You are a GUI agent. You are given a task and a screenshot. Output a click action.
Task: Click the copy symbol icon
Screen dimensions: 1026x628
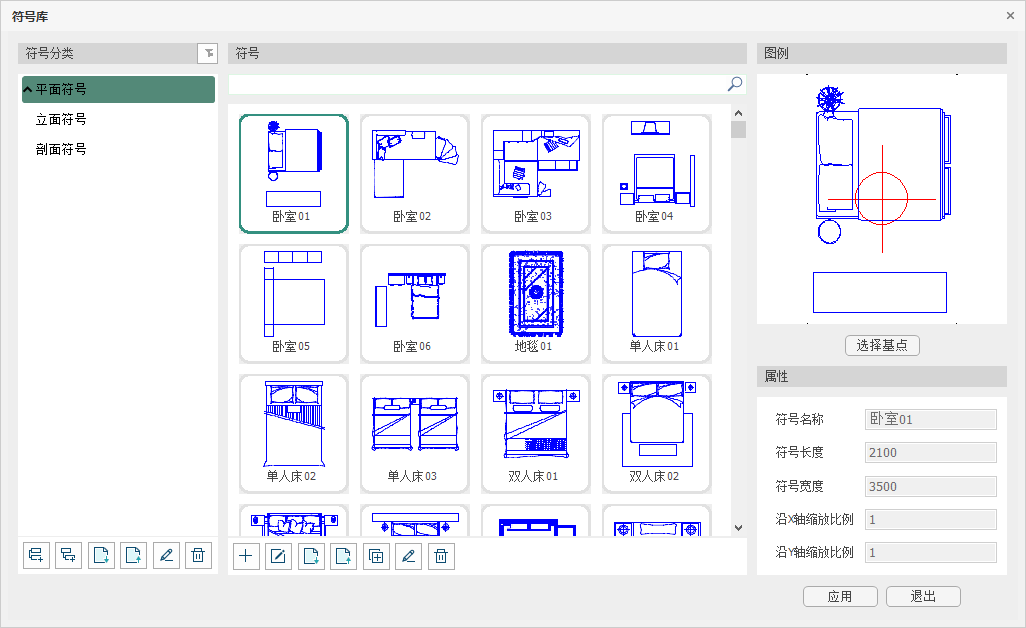tap(376, 556)
